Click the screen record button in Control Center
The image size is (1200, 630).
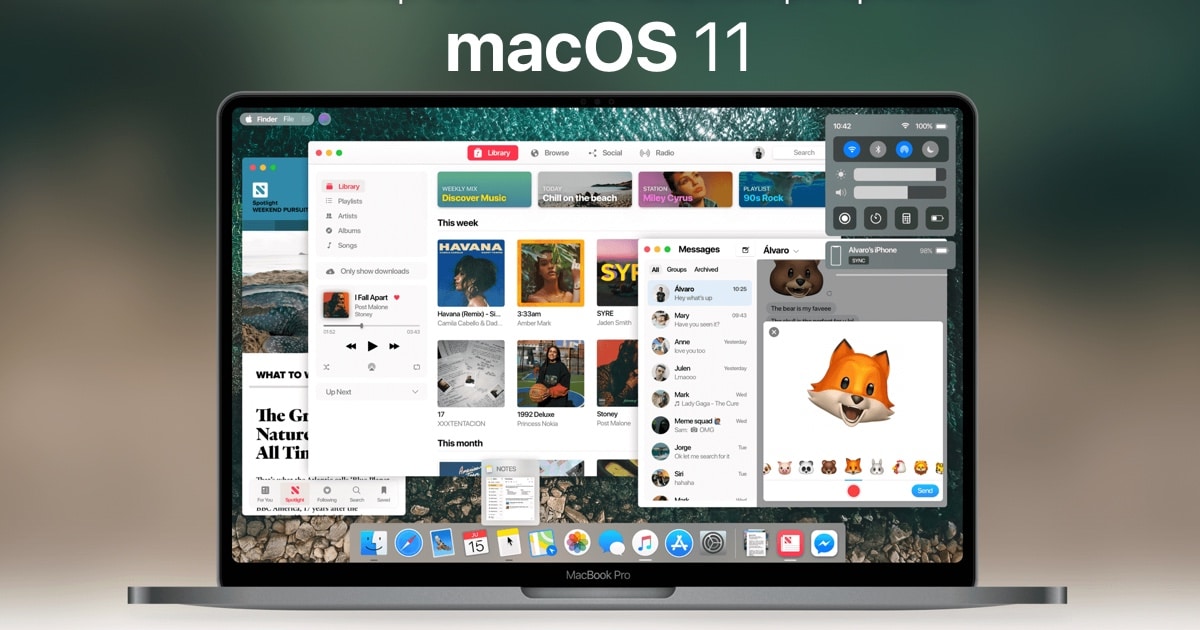[x=845, y=217]
